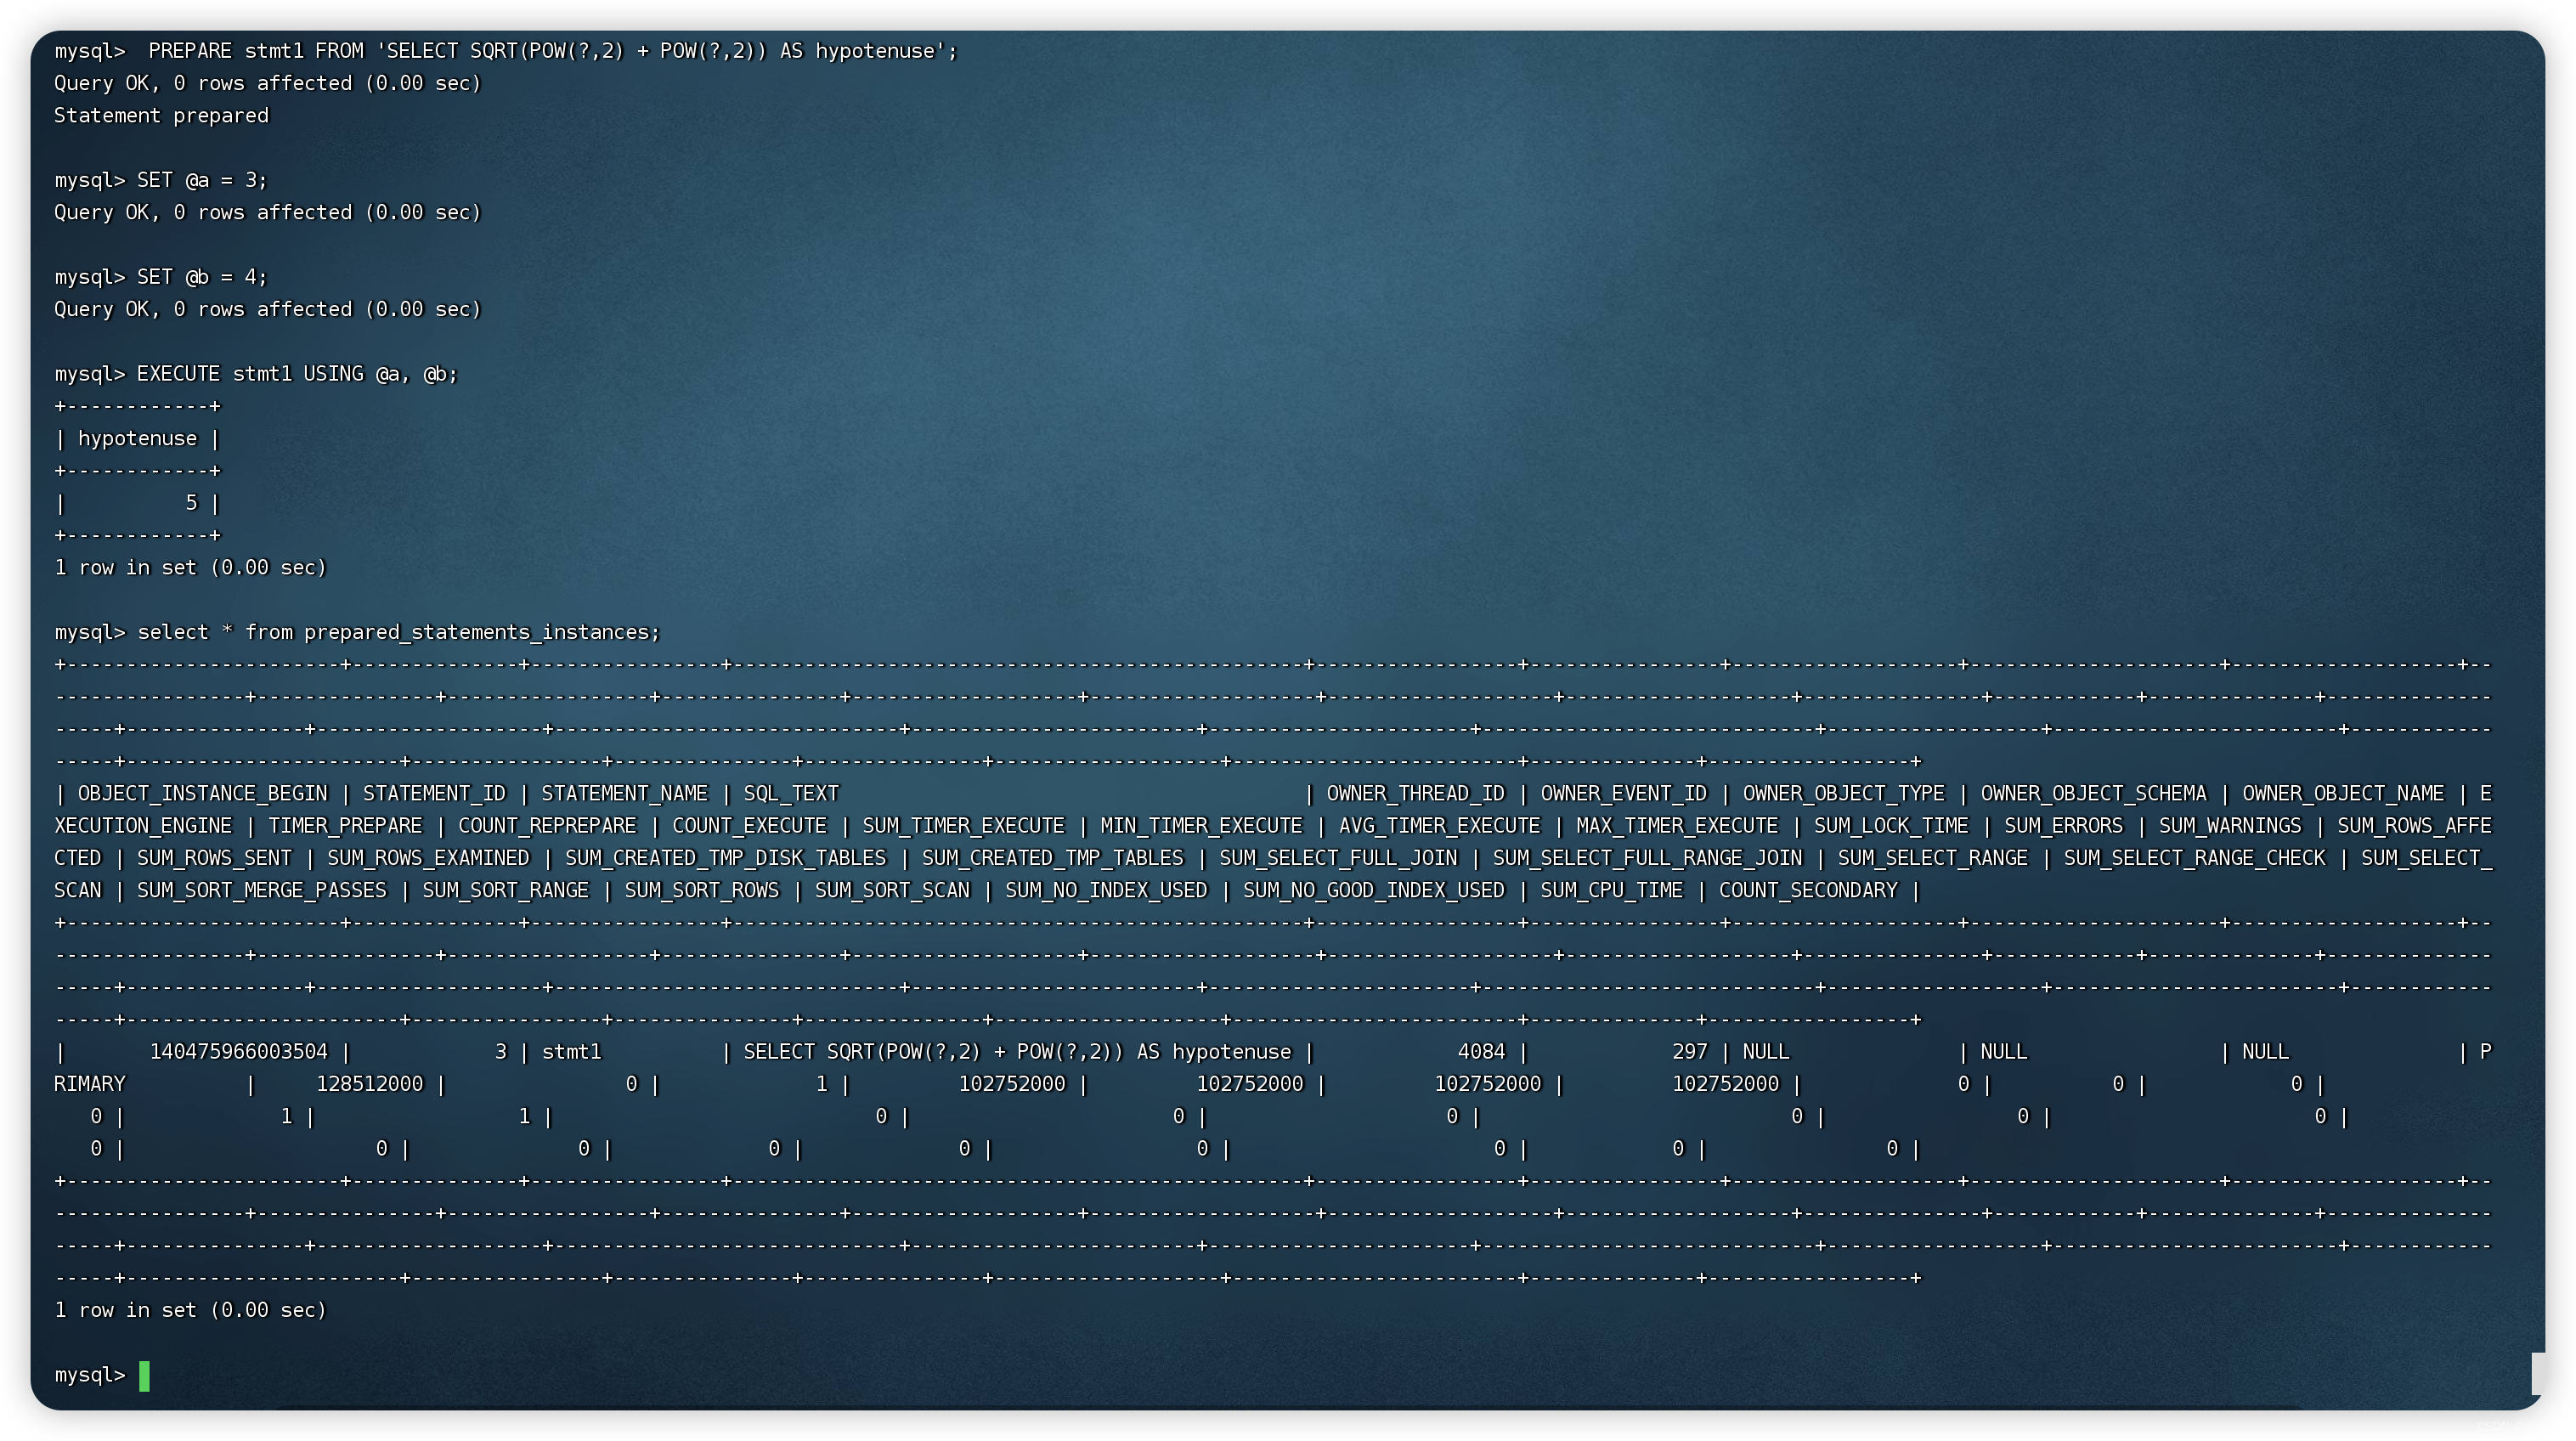Click the MAX_TIMER_EXECUTE column header
The height and width of the screenshot is (1441, 2576).
(x=1677, y=826)
